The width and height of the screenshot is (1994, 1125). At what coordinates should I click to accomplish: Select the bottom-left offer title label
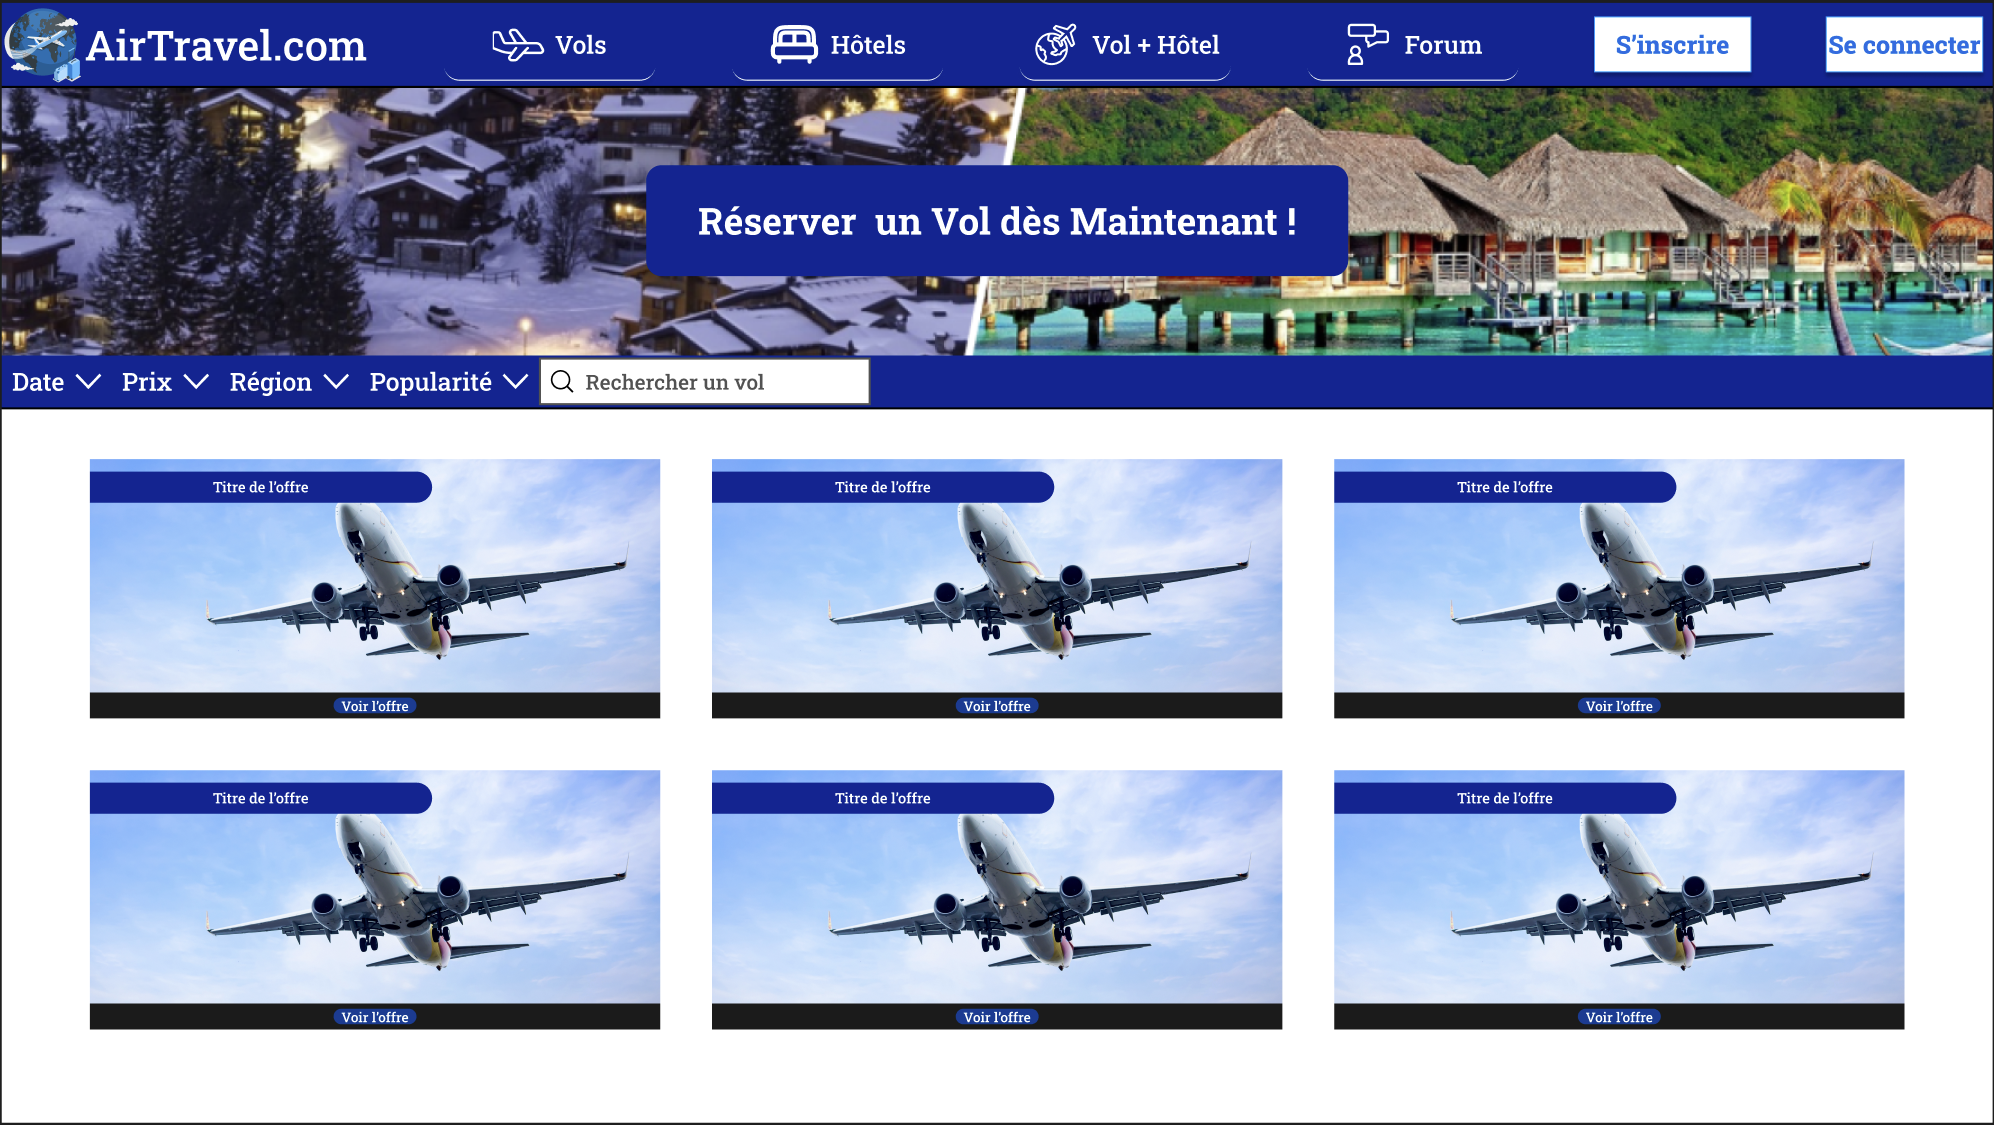[x=261, y=798]
